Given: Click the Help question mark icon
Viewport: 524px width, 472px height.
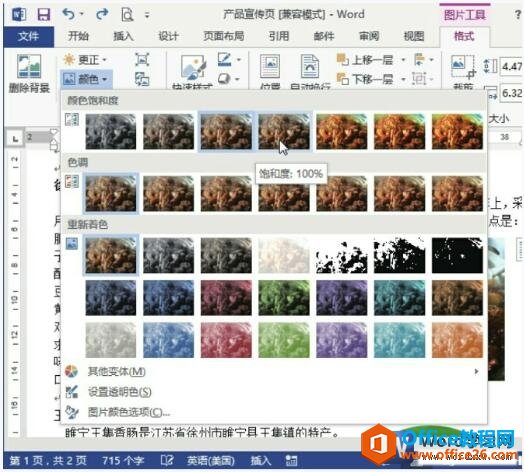Looking at the screenshot, I should 518,15.
